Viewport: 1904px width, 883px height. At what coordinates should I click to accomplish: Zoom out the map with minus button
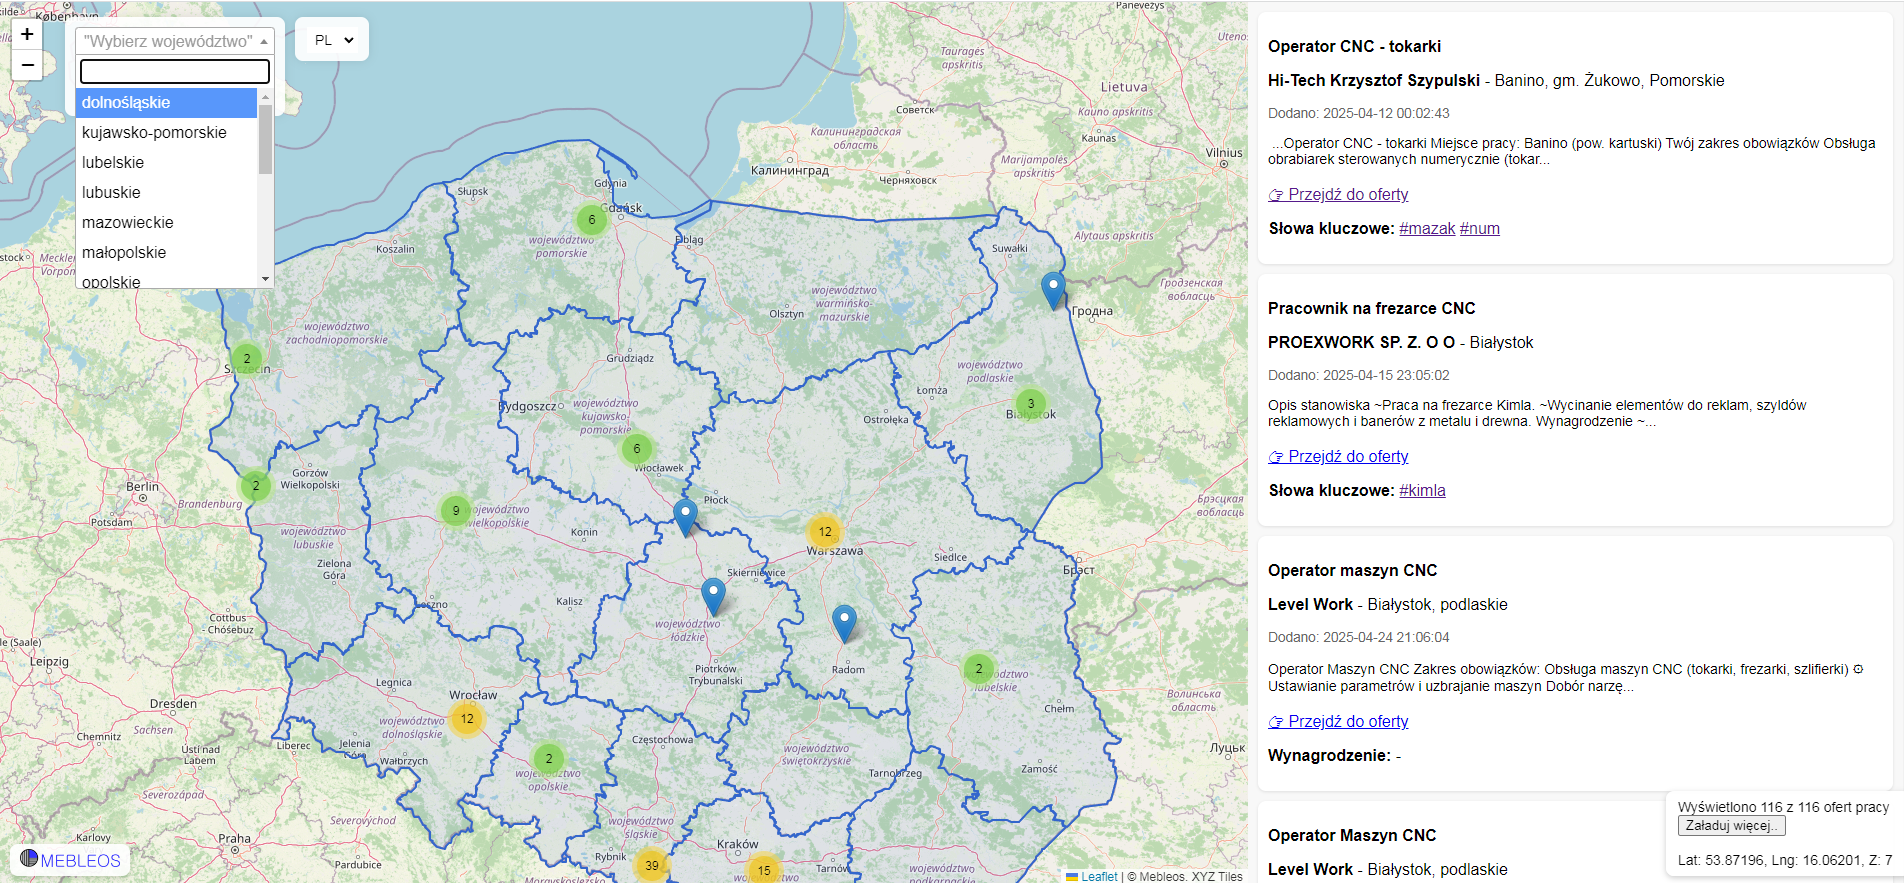click(x=27, y=65)
